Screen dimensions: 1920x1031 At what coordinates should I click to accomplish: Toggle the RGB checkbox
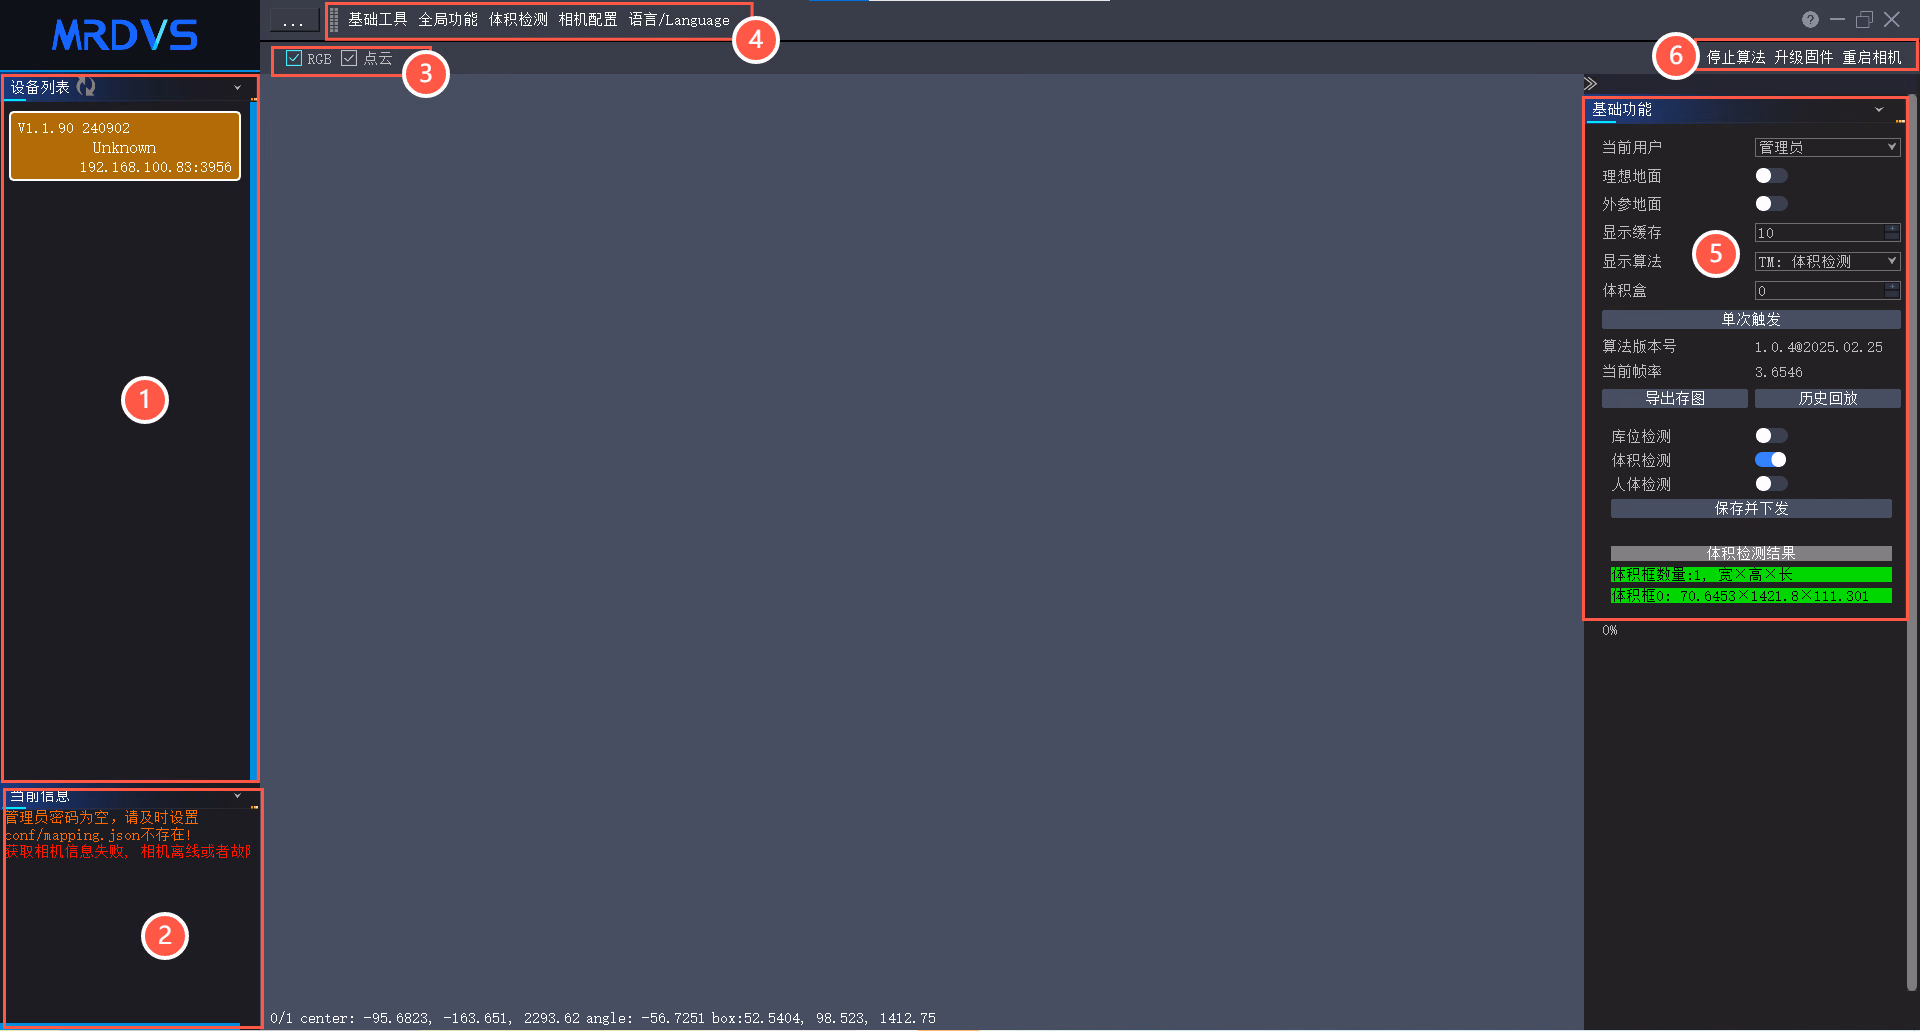point(294,58)
